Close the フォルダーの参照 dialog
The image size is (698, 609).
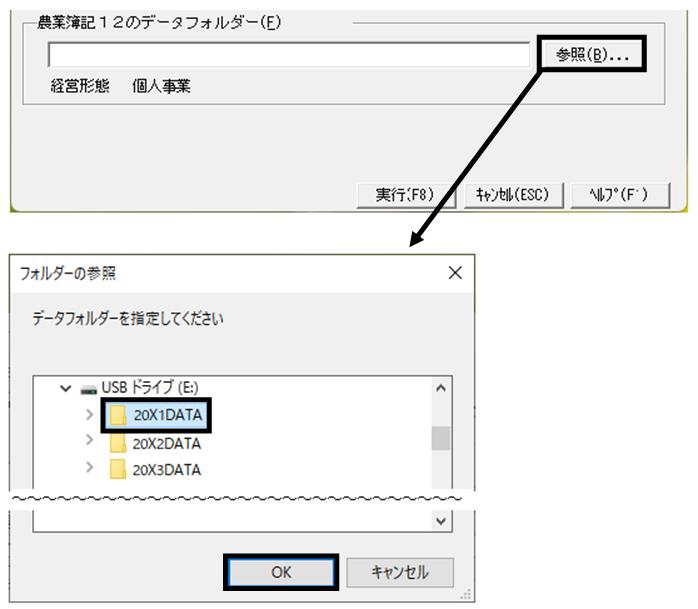[455, 273]
